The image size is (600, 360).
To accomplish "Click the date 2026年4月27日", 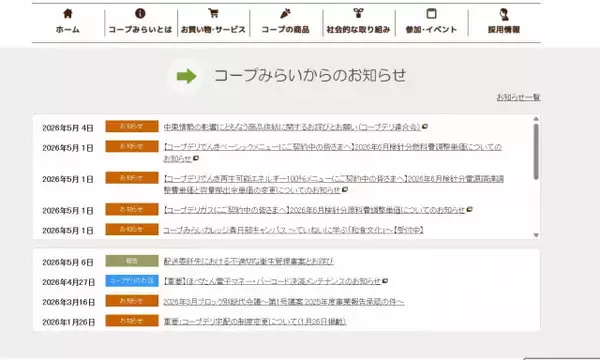I will click(68, 282).
